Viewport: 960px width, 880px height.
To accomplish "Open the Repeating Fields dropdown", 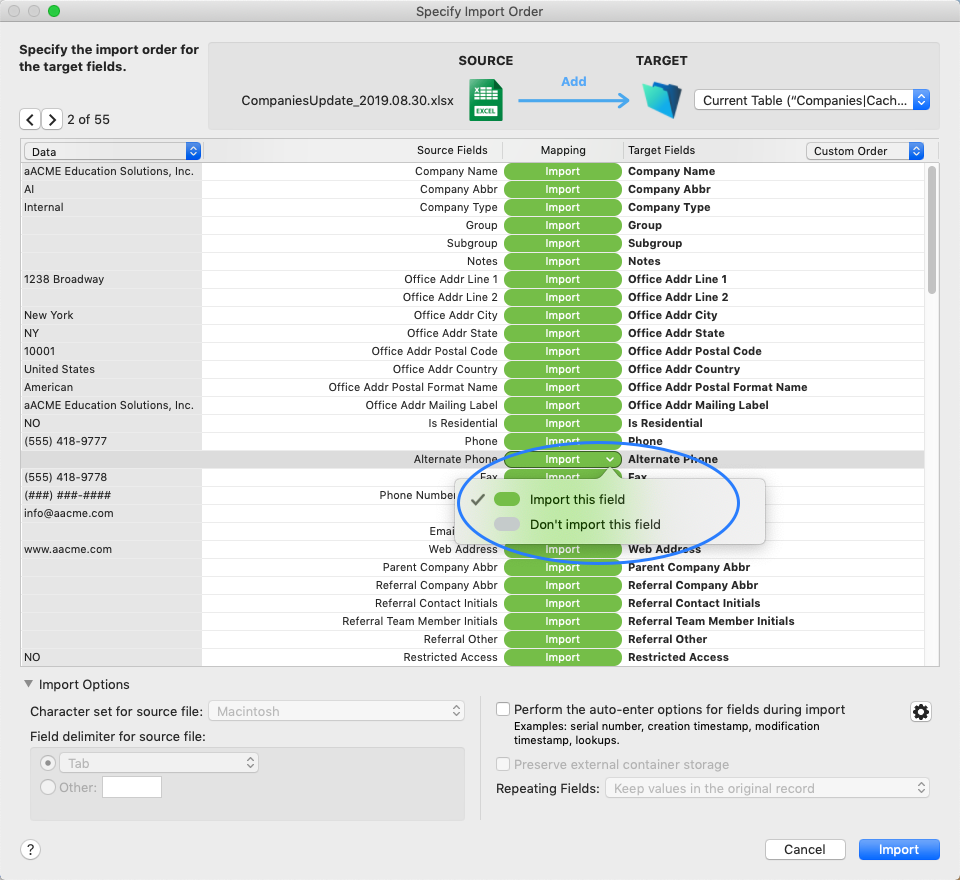I will click(x=767, y=788).
